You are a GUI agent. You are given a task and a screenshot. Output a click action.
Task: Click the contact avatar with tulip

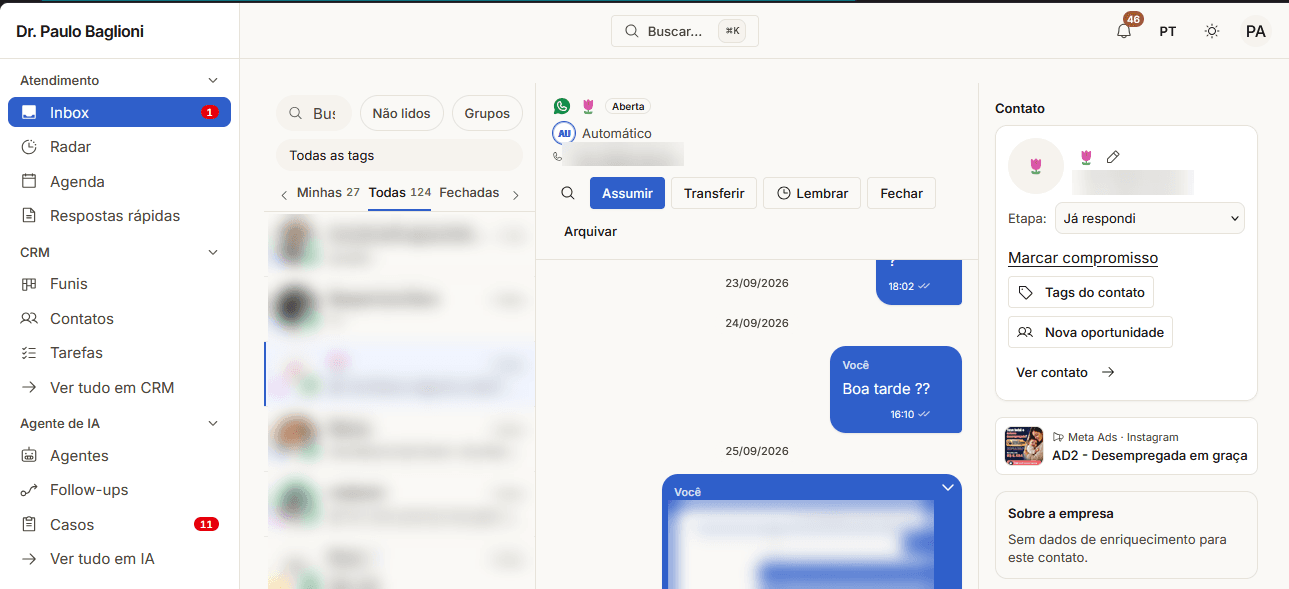pos(1036,166)
